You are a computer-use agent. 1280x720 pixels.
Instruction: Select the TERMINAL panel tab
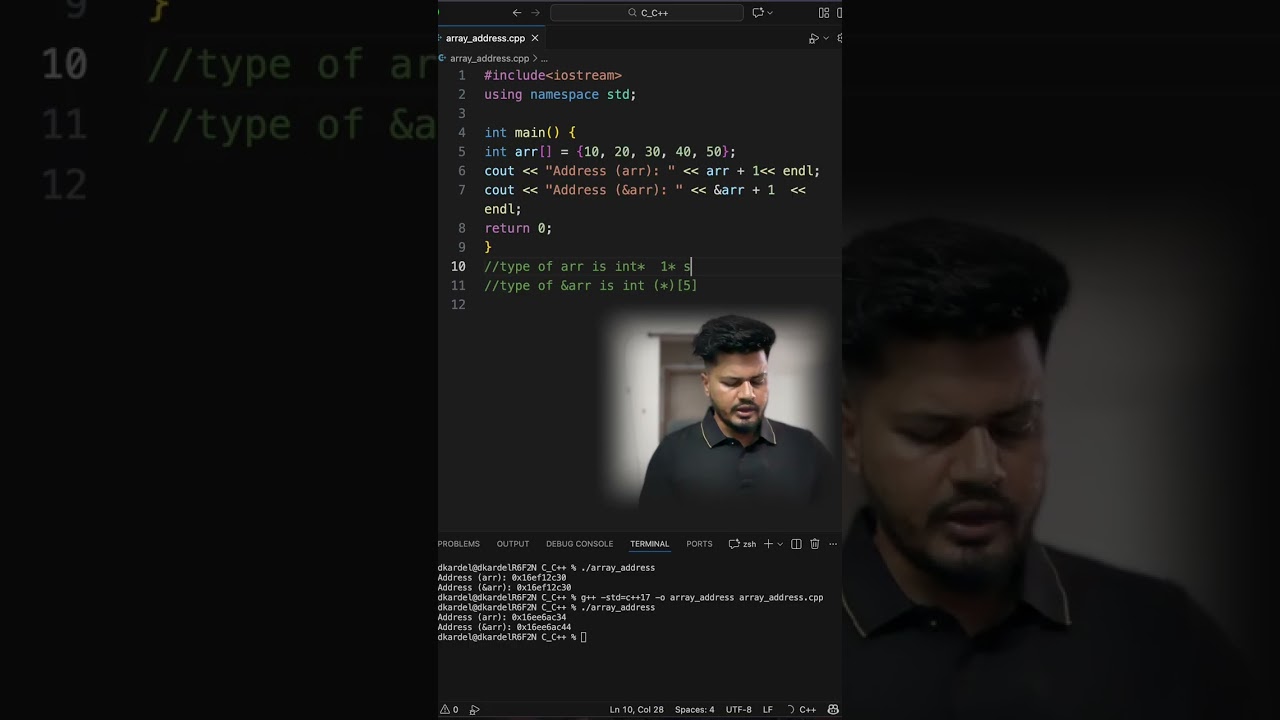(x=649, y=544)
